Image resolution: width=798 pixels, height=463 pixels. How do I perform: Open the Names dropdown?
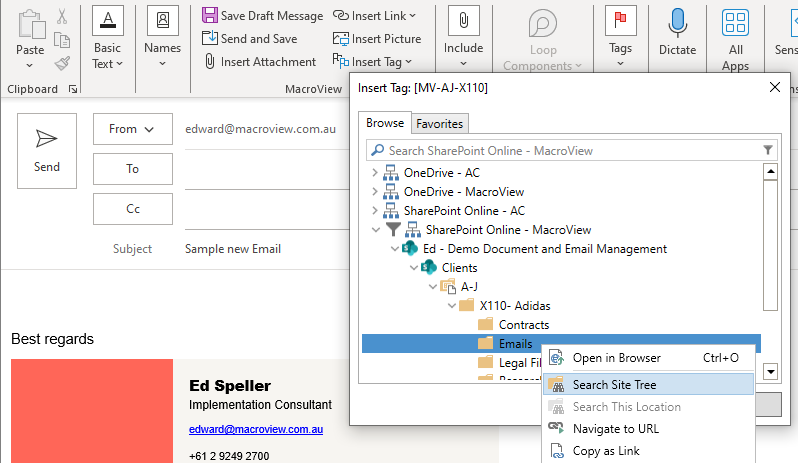coord(162,38)
